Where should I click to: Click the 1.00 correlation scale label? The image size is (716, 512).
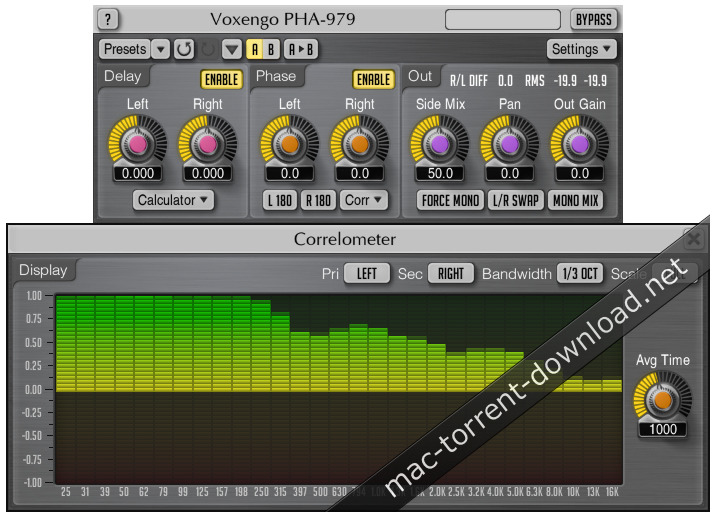(x=34, y=296)
